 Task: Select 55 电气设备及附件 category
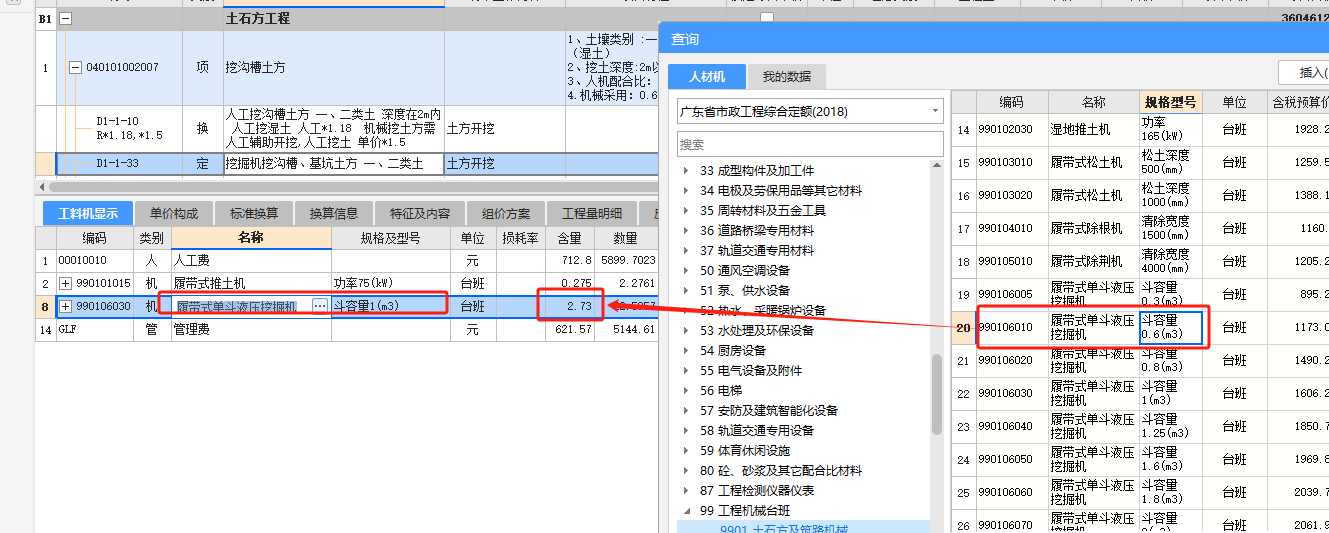click(751, 370)
